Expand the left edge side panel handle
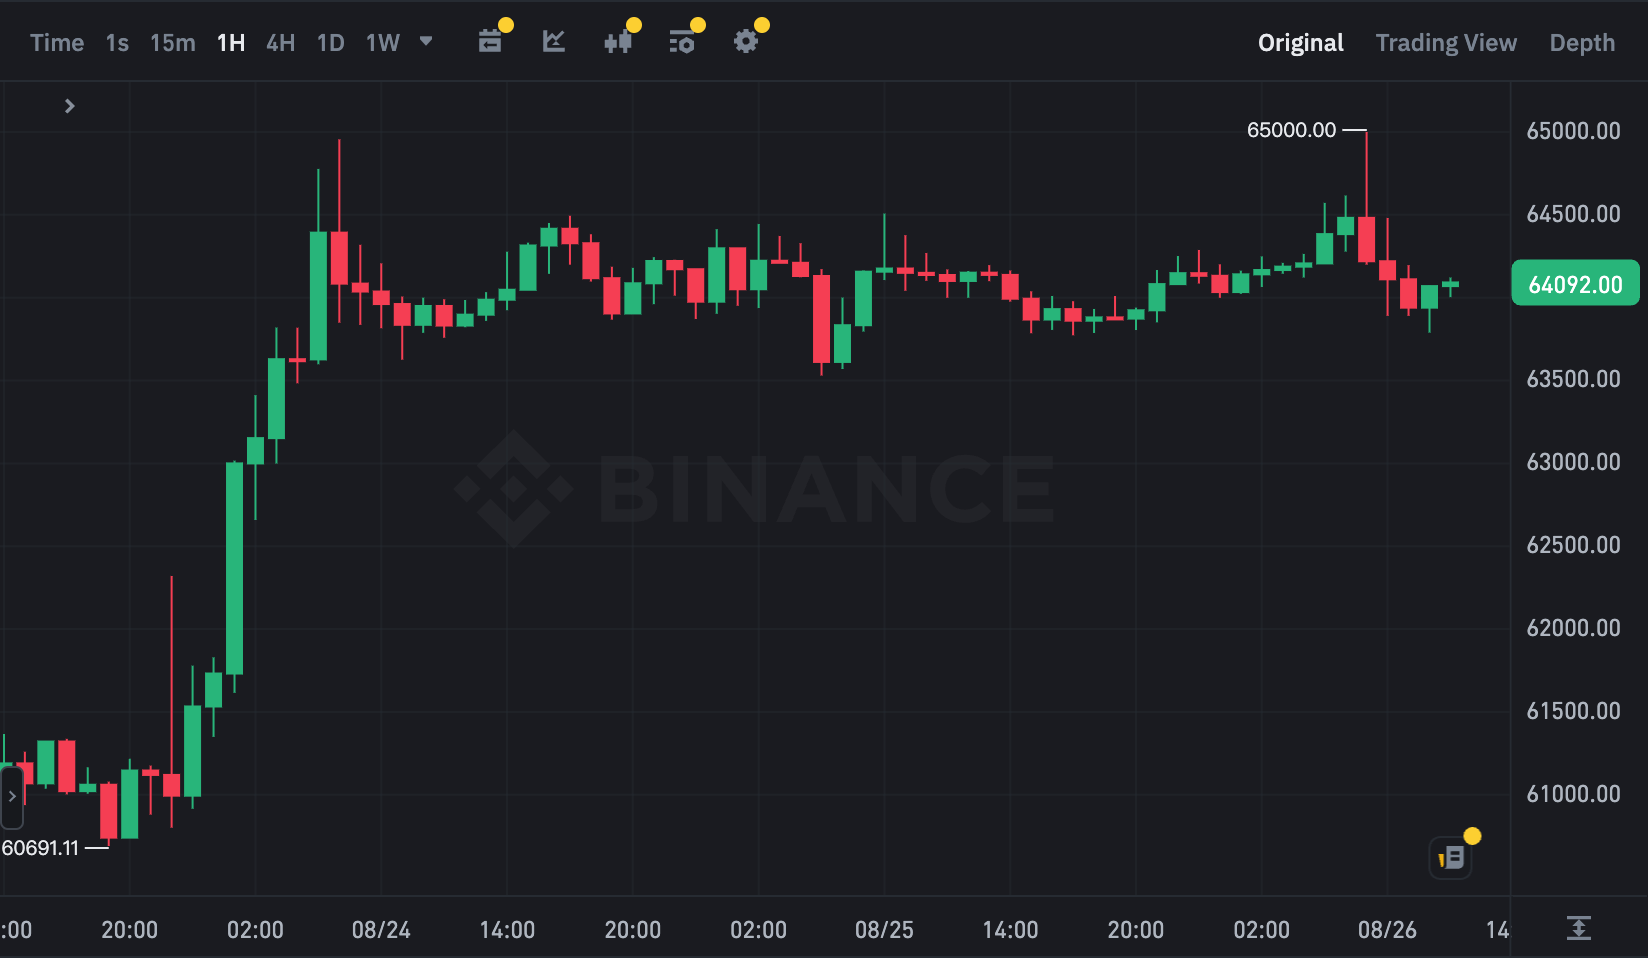 (12, 797)
